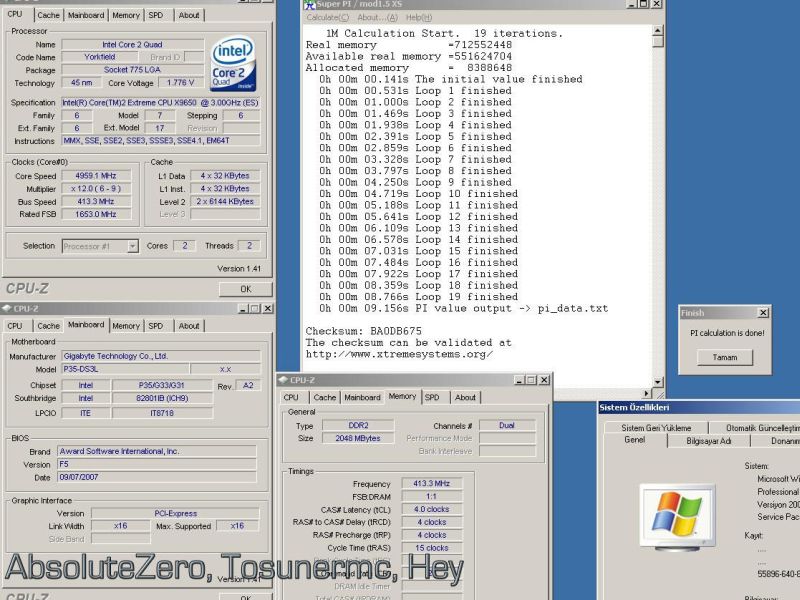Viewport: 800px width, 600px height.
Task: Click the PI value output pi_data.txt line
Action: [x=464, y=308]
